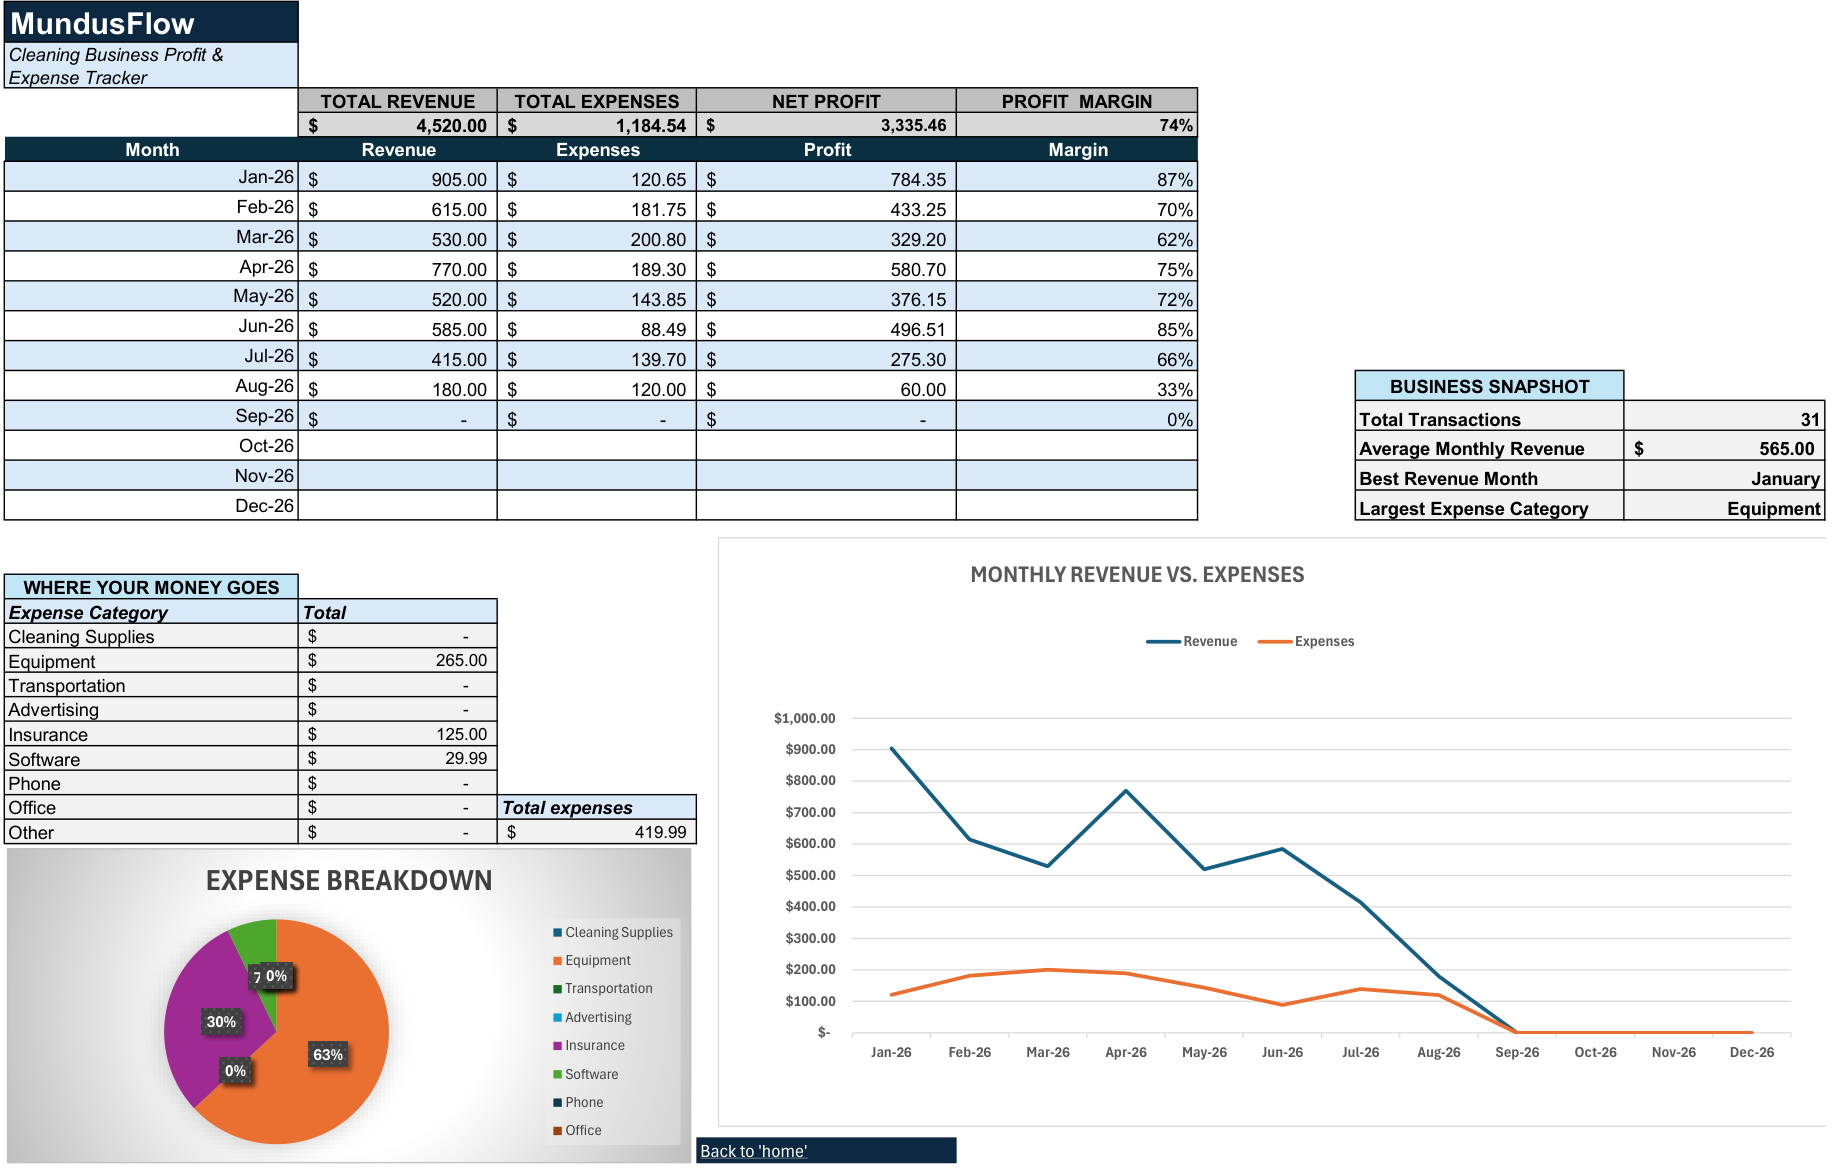
Task: Click the Apr-26 profit cell 580.70
Action: [x=826, y=268]
